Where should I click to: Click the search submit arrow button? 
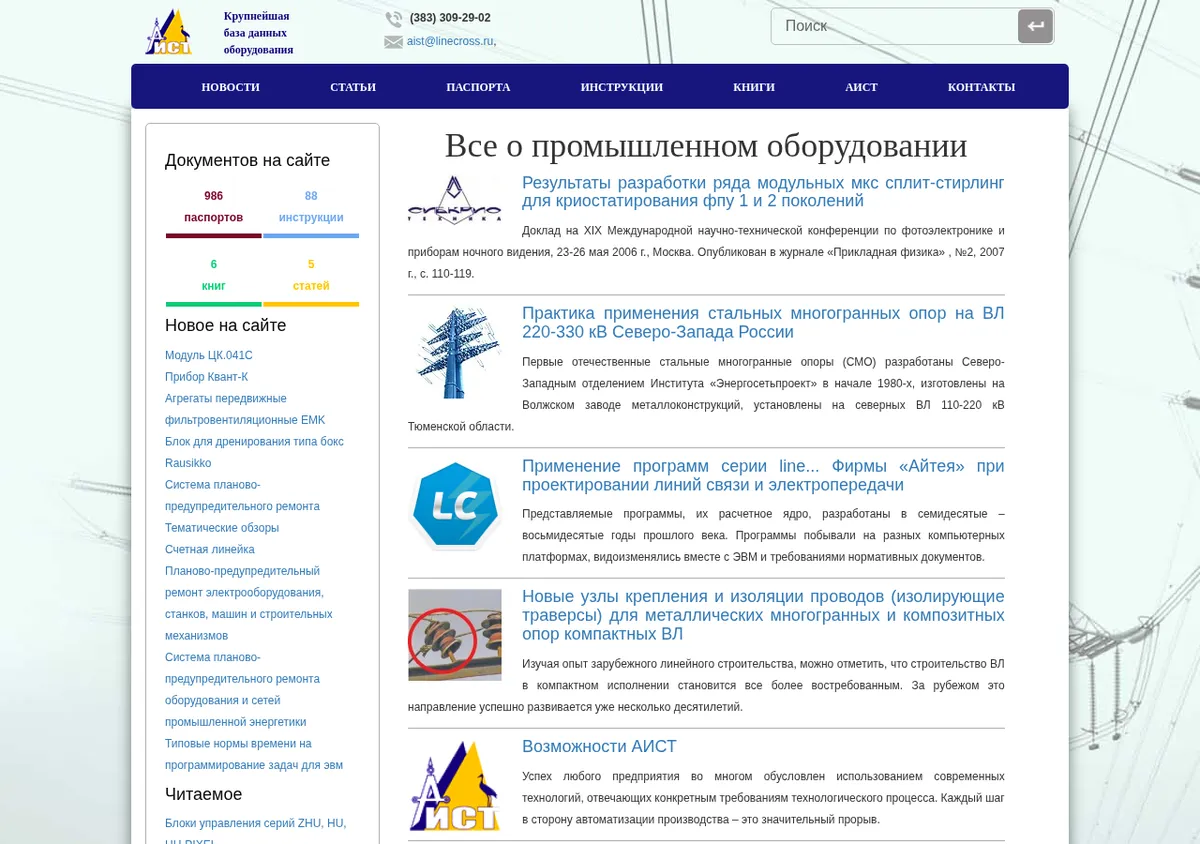(x=1035, y=26)
